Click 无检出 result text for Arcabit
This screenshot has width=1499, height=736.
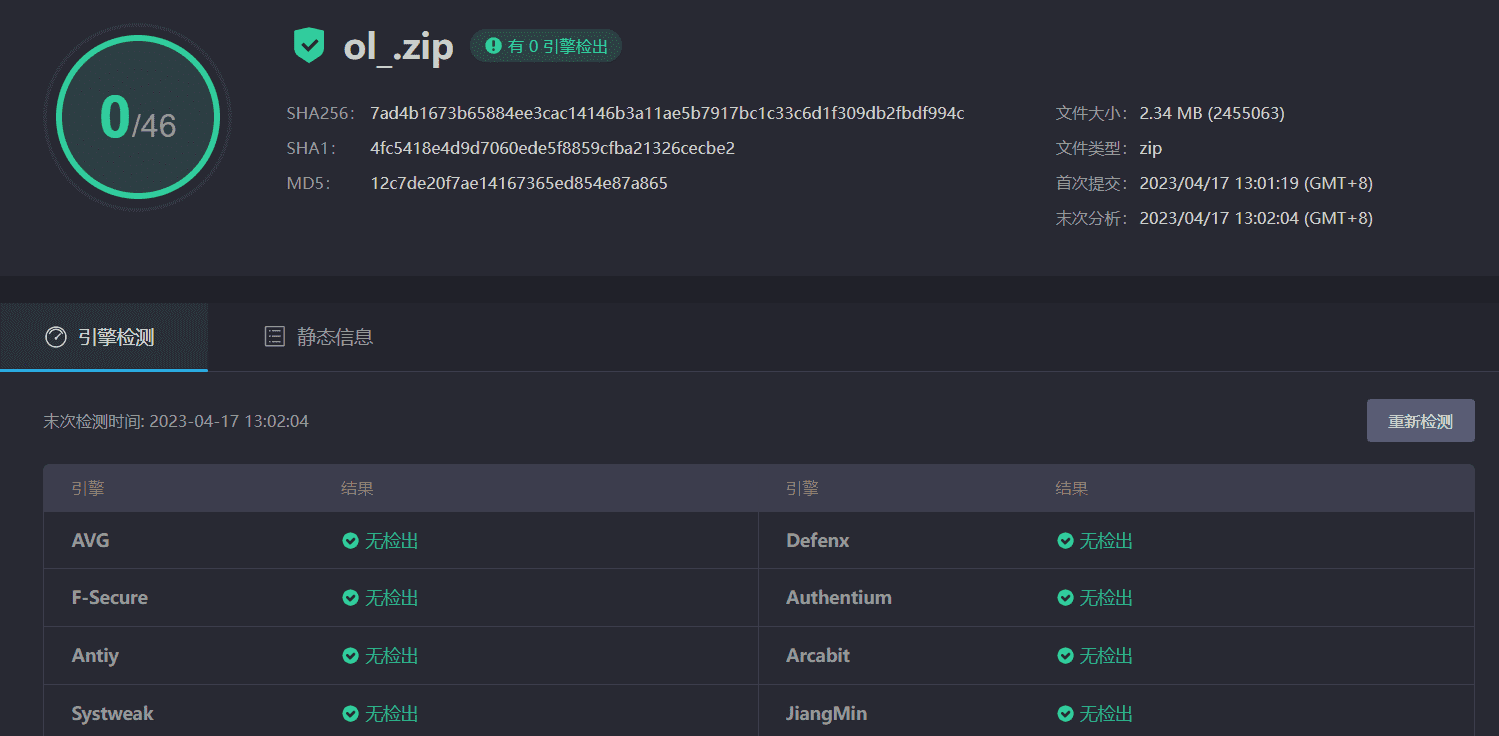pyautogui.click(x=1106, y=656)
